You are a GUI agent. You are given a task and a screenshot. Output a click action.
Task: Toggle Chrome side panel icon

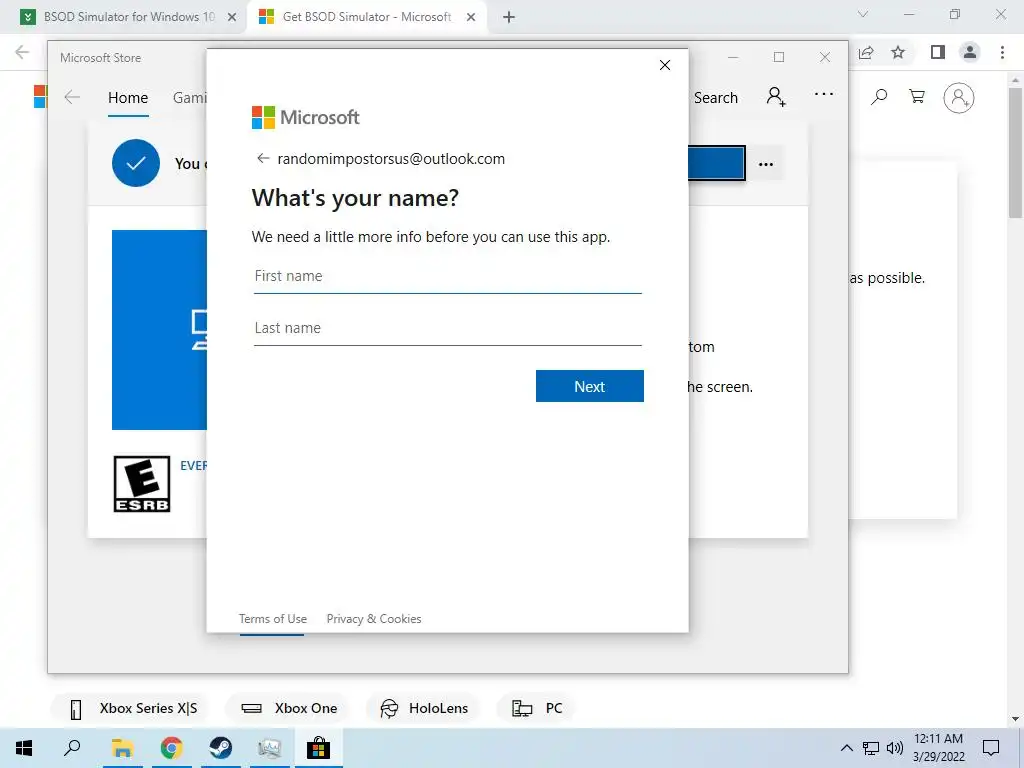click(938, 52)
